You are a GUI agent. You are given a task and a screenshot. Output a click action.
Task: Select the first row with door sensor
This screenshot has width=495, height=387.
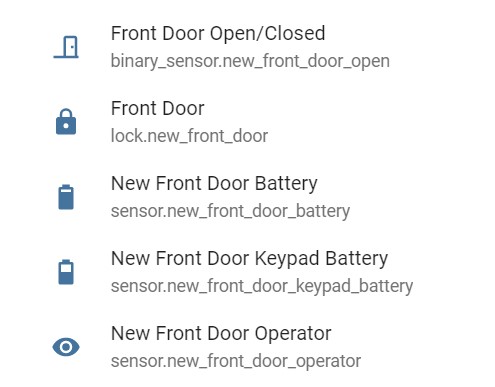[247, 47]
